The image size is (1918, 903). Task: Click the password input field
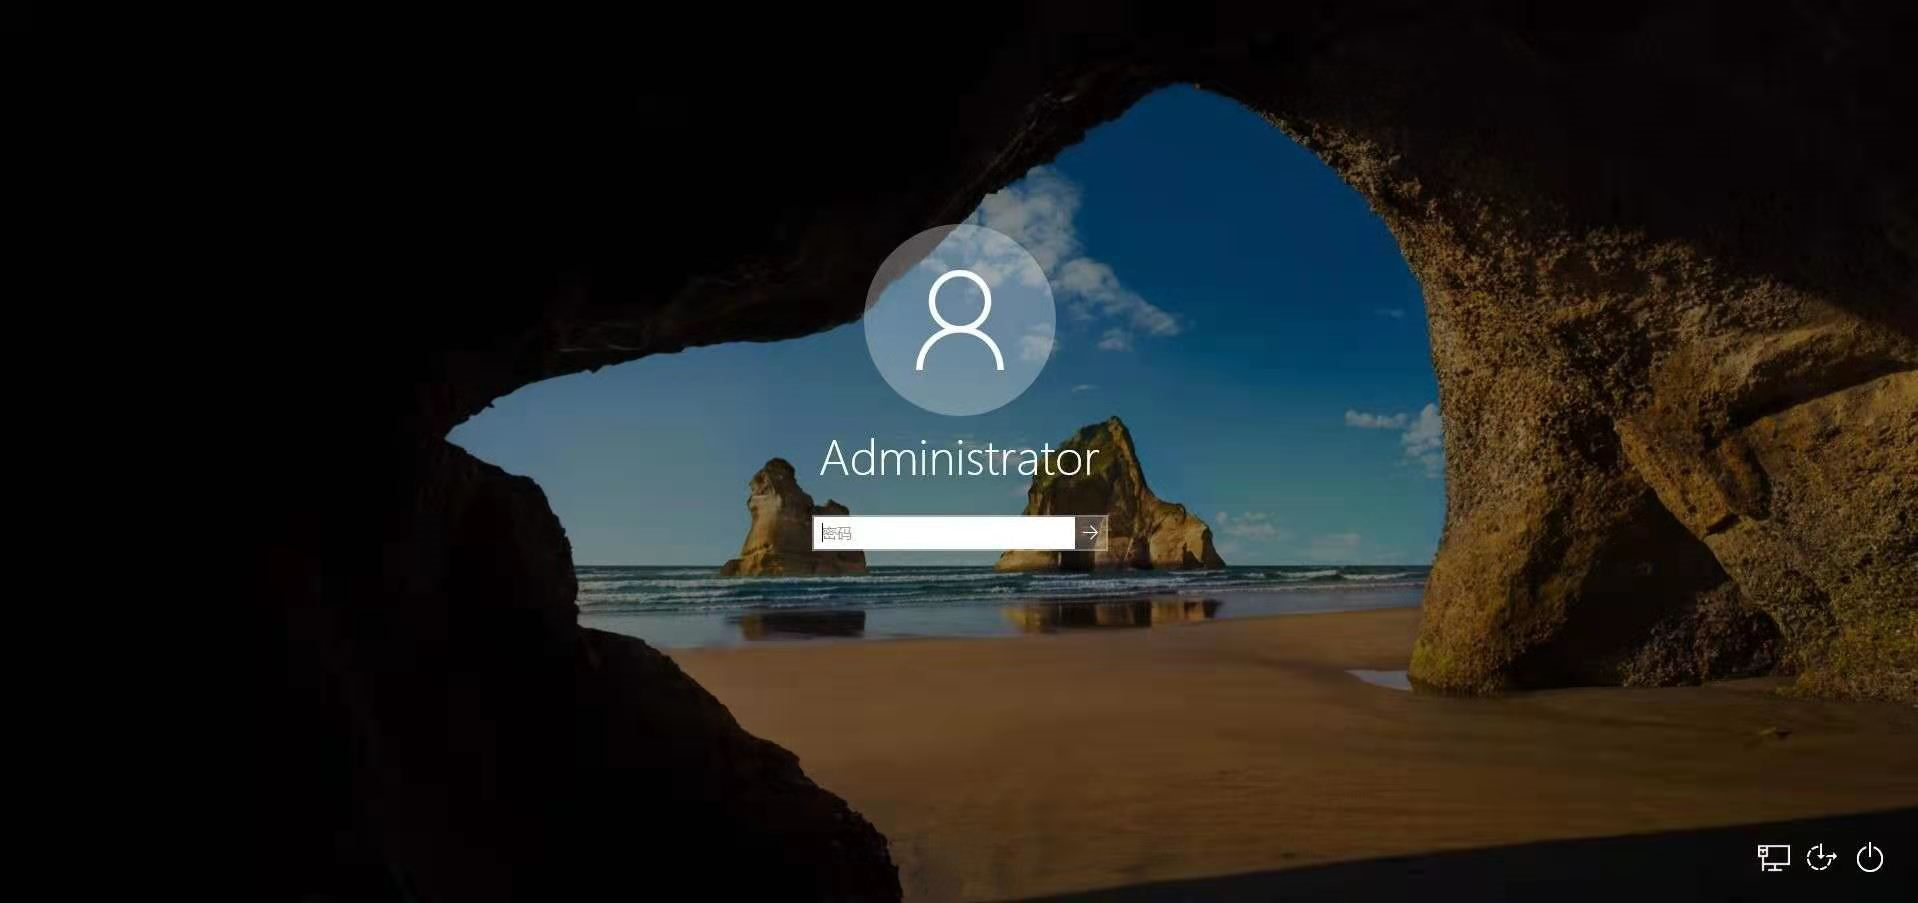[x=944, y=533]
